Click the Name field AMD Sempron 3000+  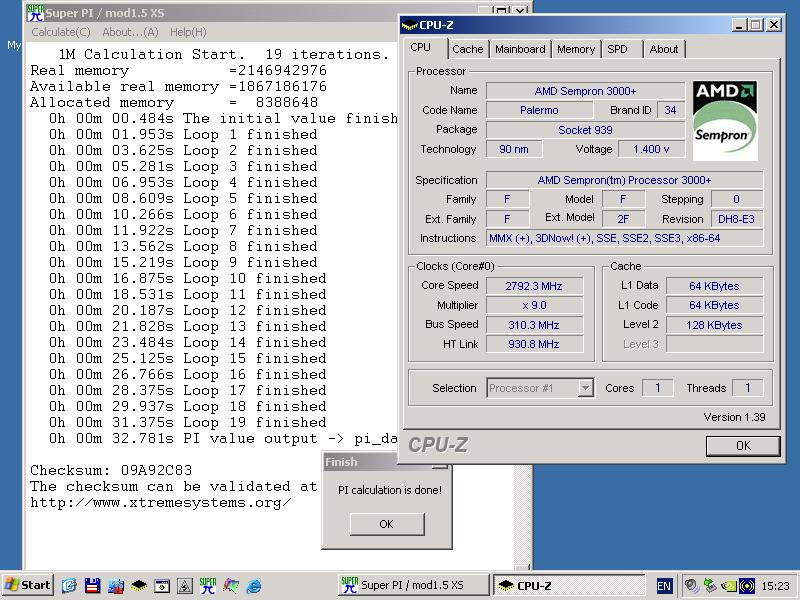pos(585,91)
